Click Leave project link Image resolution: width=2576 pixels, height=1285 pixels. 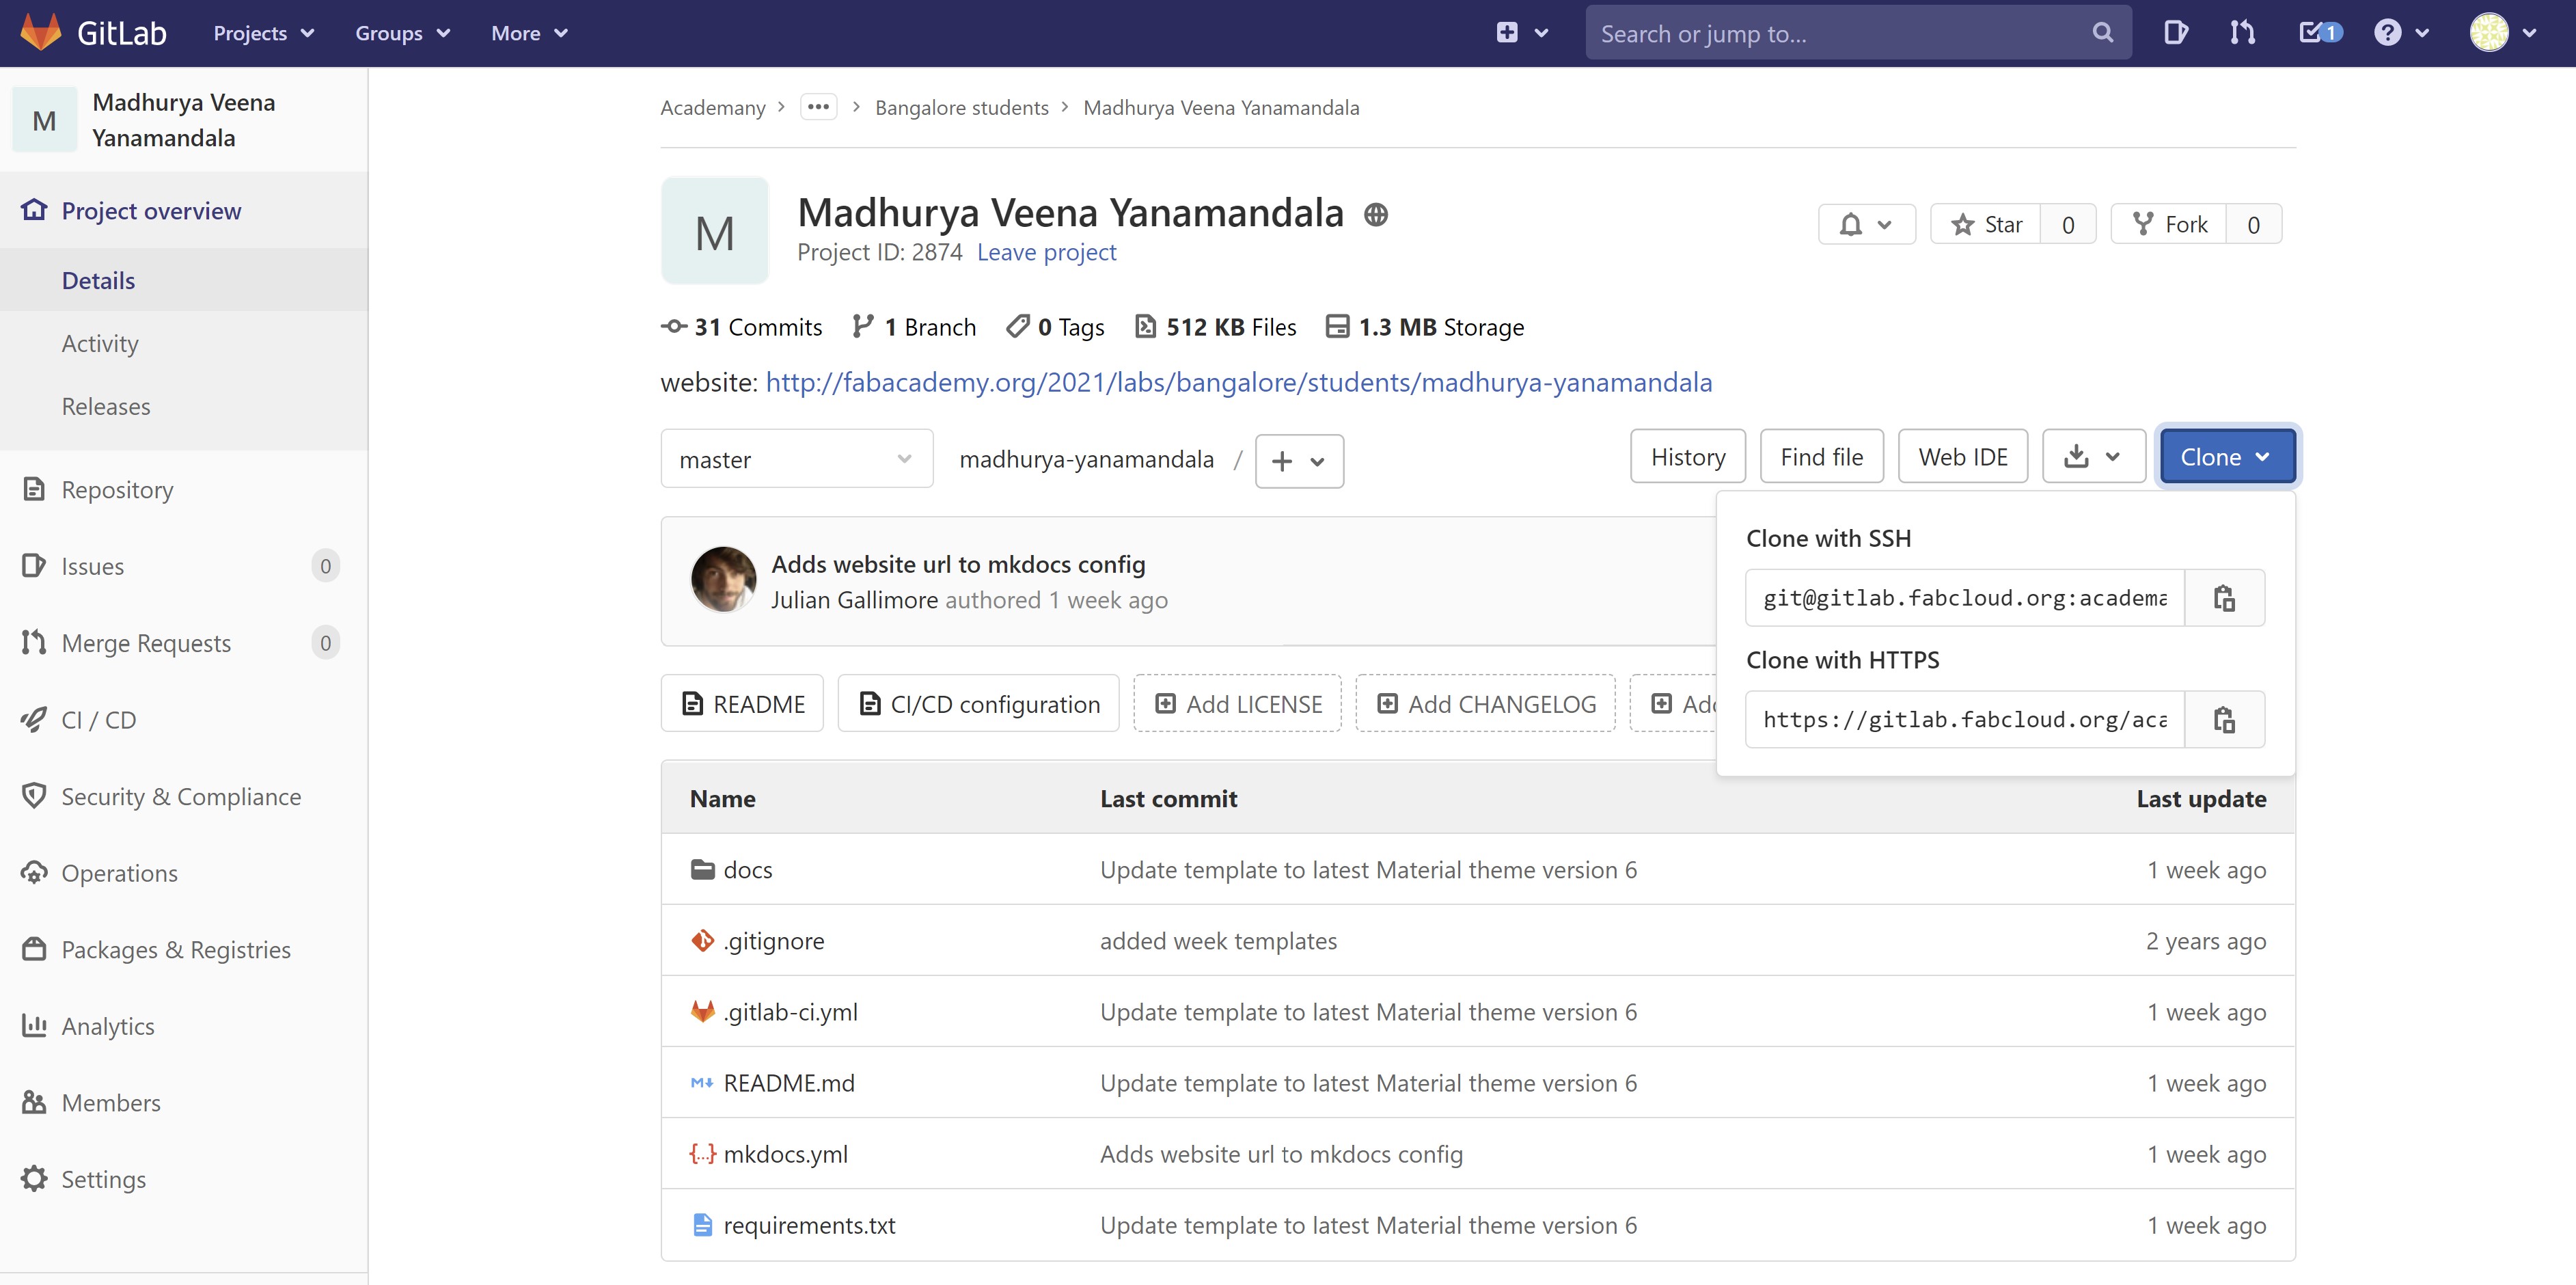click(1046, 252)
